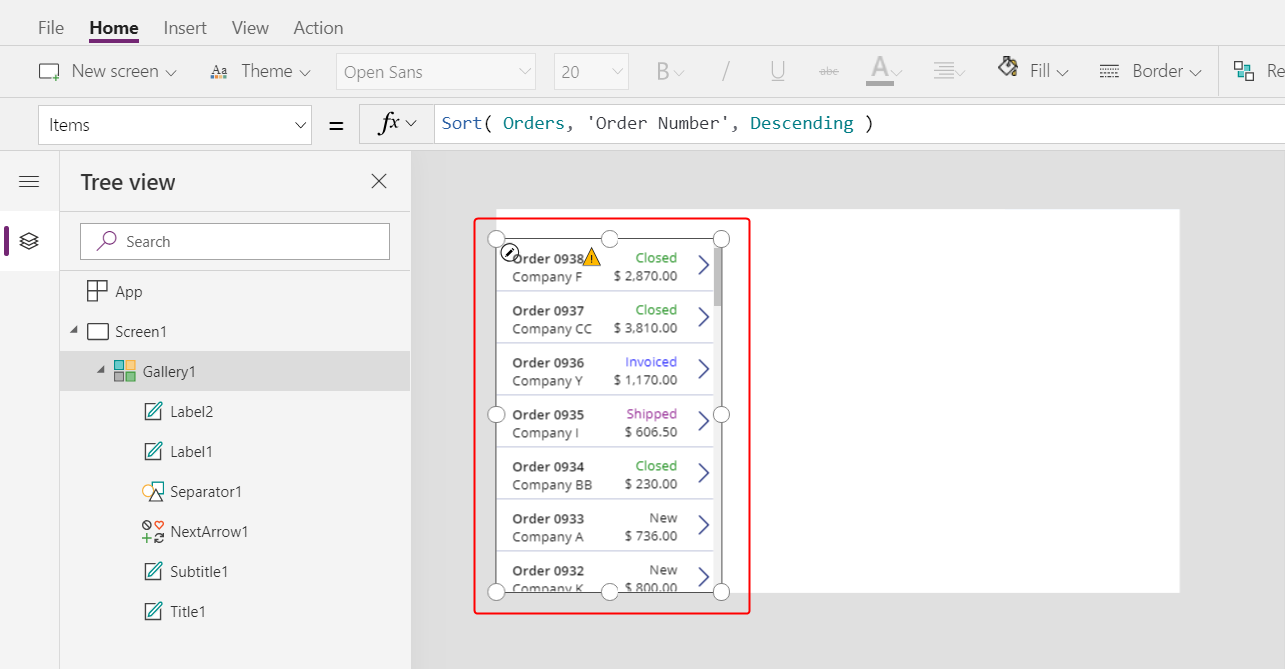Click the hamburger menu icon

[x=29, y=181]
